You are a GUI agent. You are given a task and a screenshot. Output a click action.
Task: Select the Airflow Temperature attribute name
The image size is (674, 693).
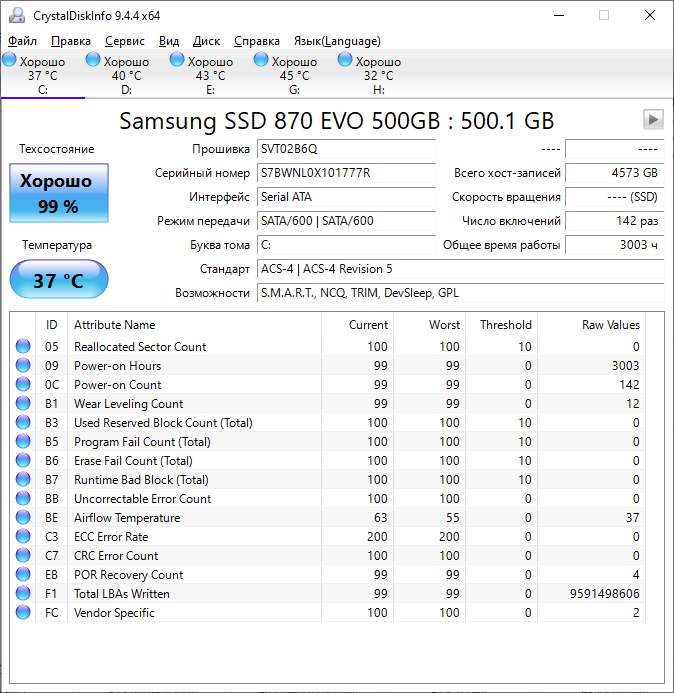coord(127,518)
